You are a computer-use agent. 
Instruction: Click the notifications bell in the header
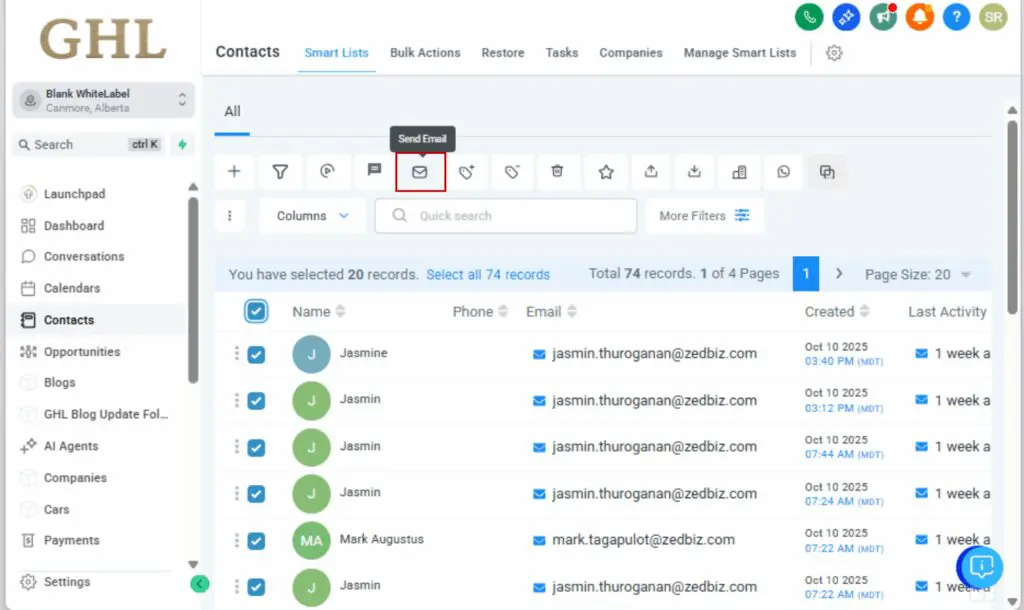click(919, 16)
